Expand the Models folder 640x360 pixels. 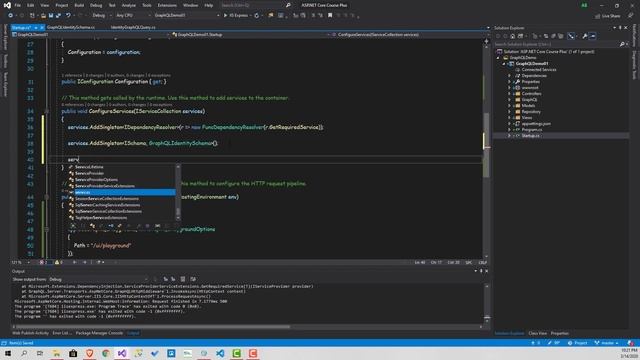(509, 106)
